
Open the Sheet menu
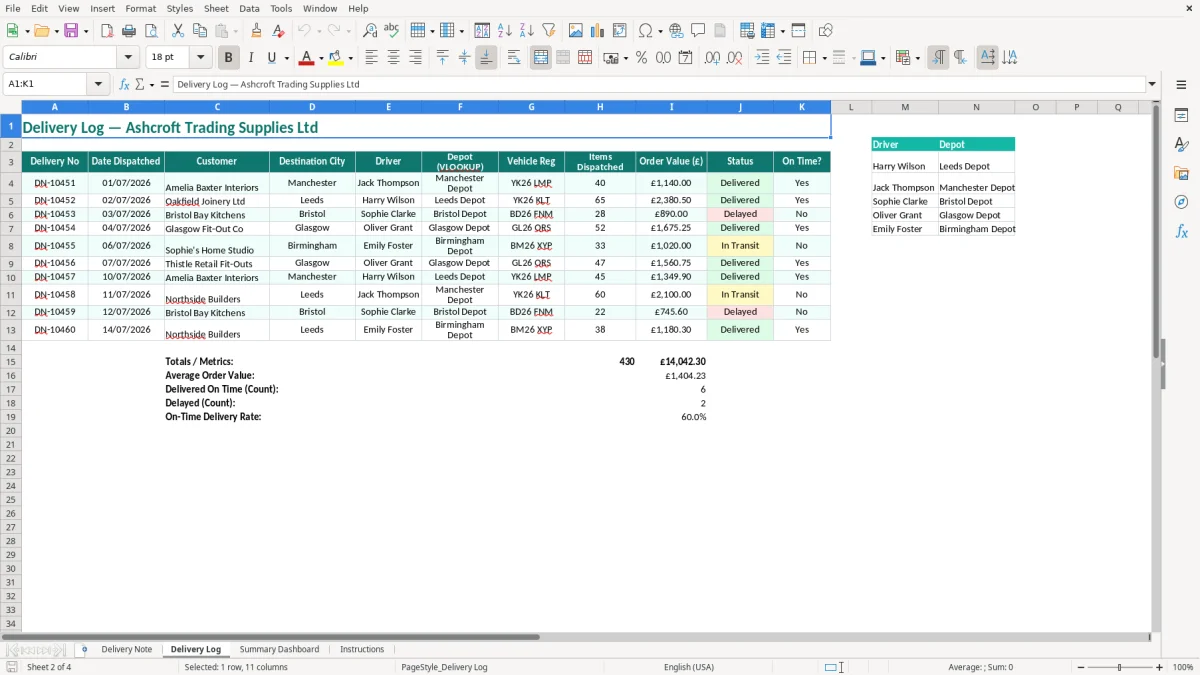pos(216,8)
